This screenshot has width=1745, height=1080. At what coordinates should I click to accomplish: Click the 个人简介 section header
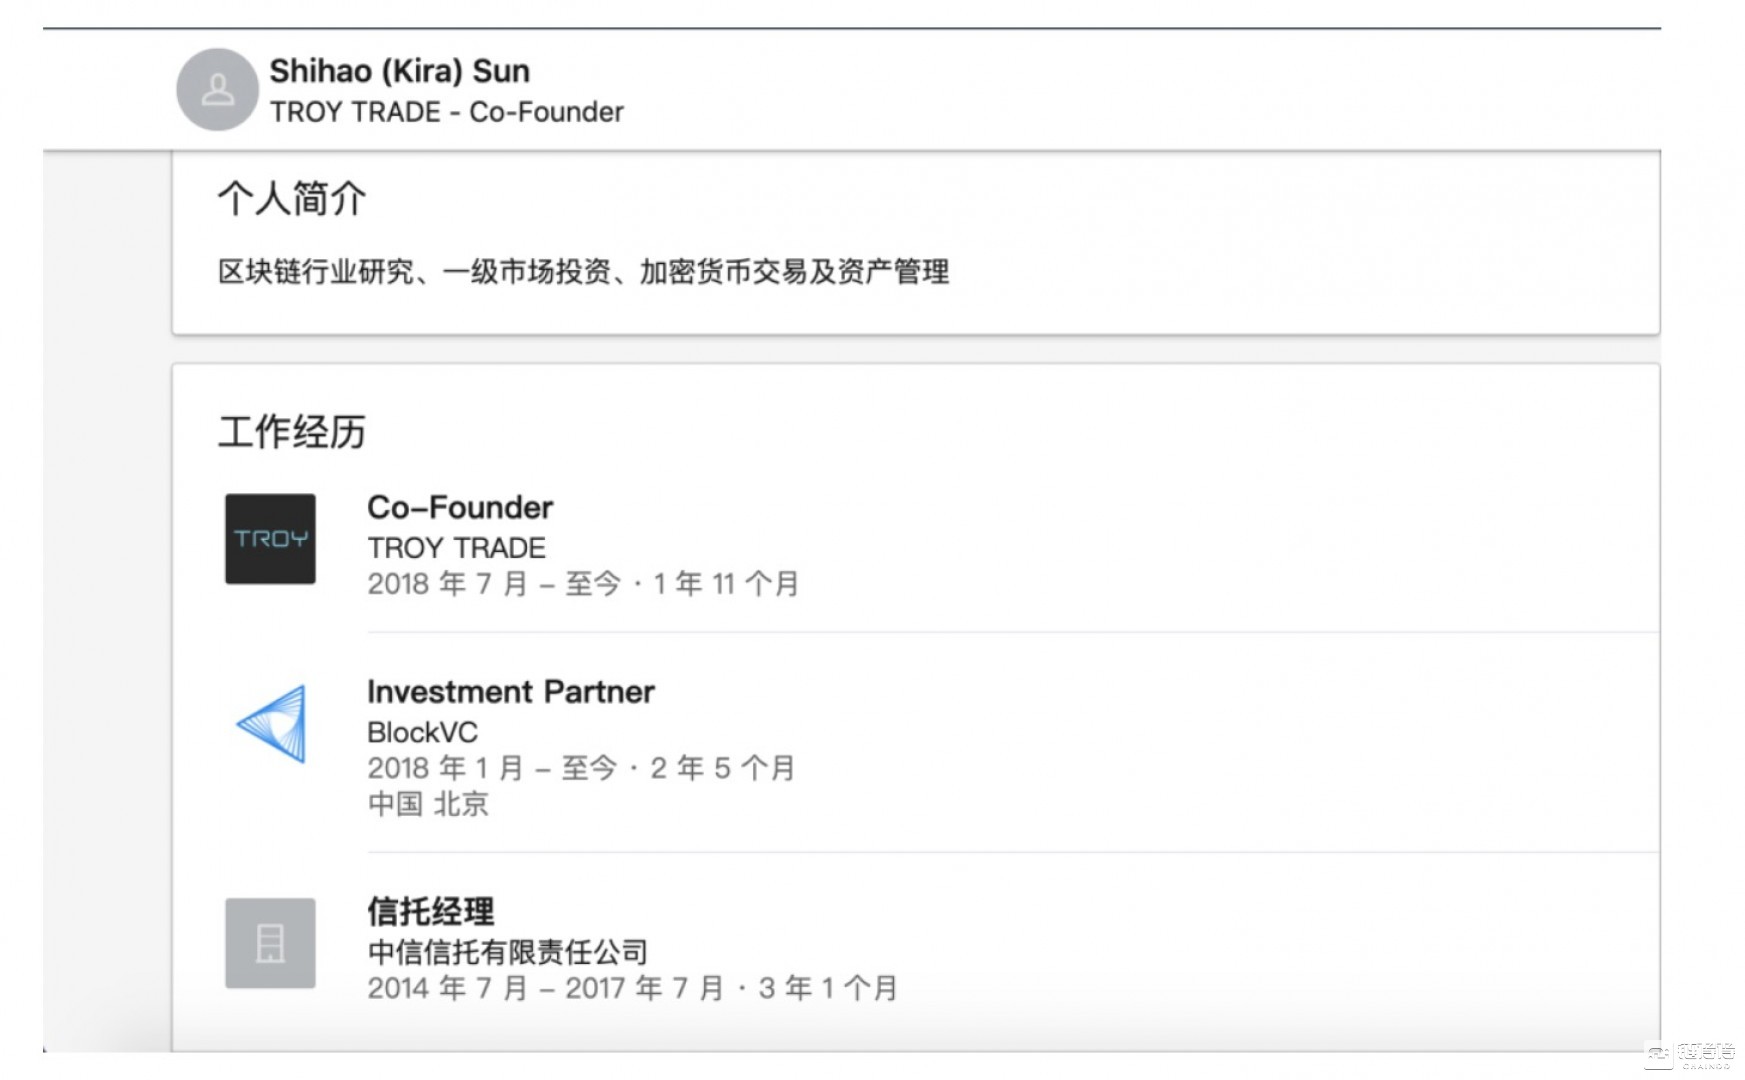point(292,199)
